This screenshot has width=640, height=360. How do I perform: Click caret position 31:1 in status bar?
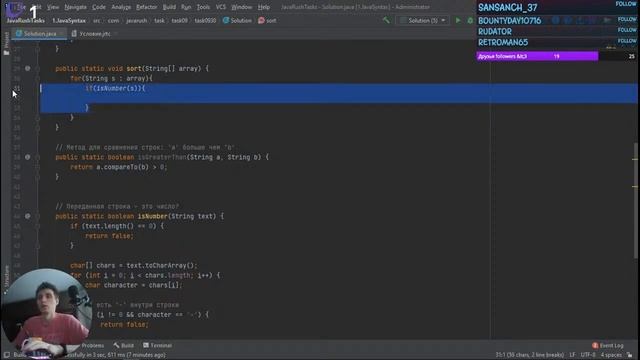[530, 355]
